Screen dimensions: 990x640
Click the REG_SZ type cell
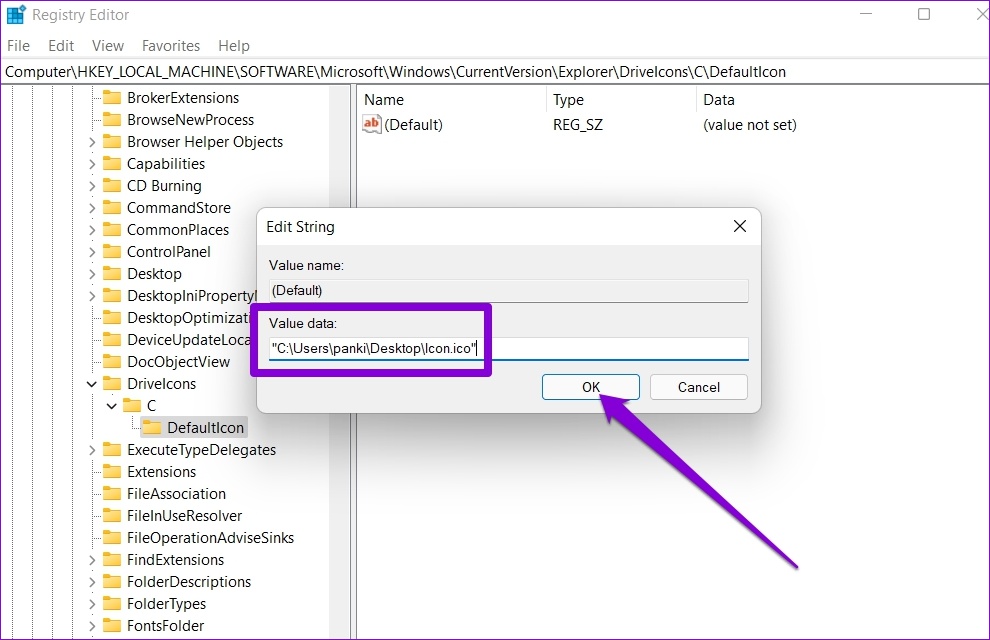pos(578,124)
